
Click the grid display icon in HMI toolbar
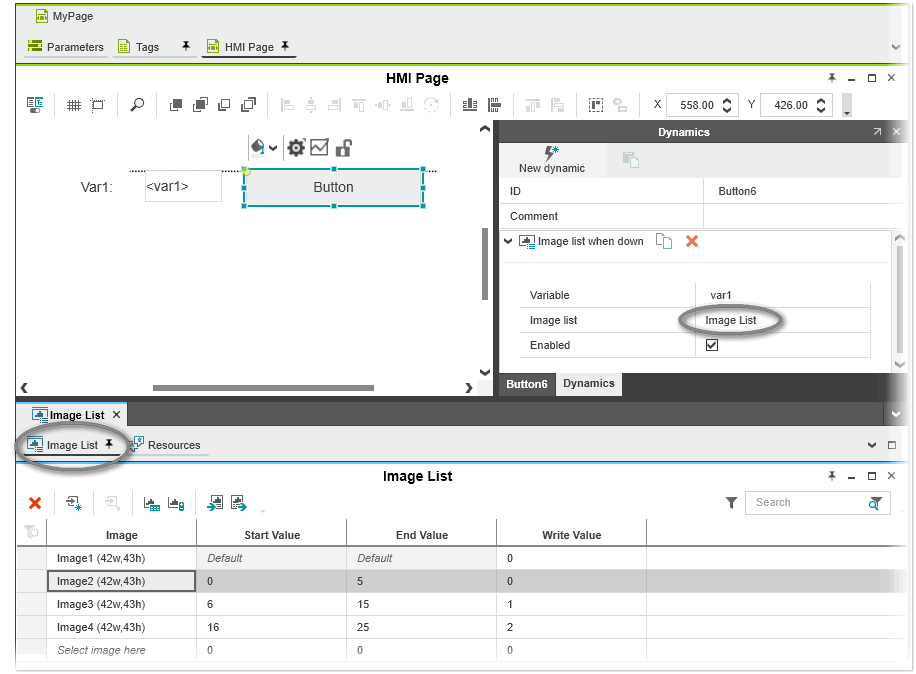tap(74, 105)
